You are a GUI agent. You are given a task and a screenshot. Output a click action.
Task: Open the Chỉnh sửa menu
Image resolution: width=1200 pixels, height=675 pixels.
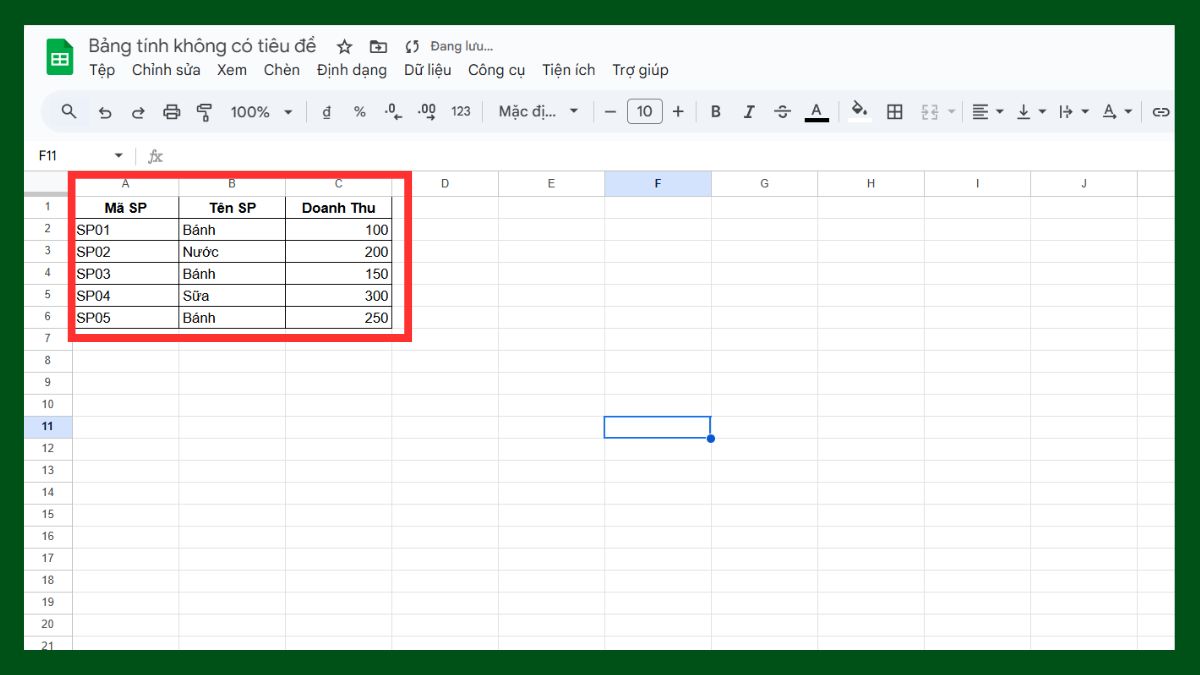[x=166, y=70]
